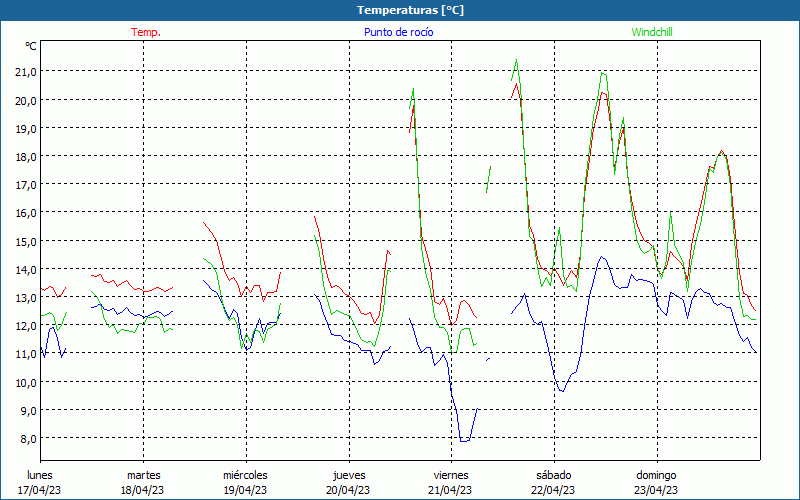Click the '18/04/23' date label
Screen dimensions: 800x500
click(x=142, y=490)
